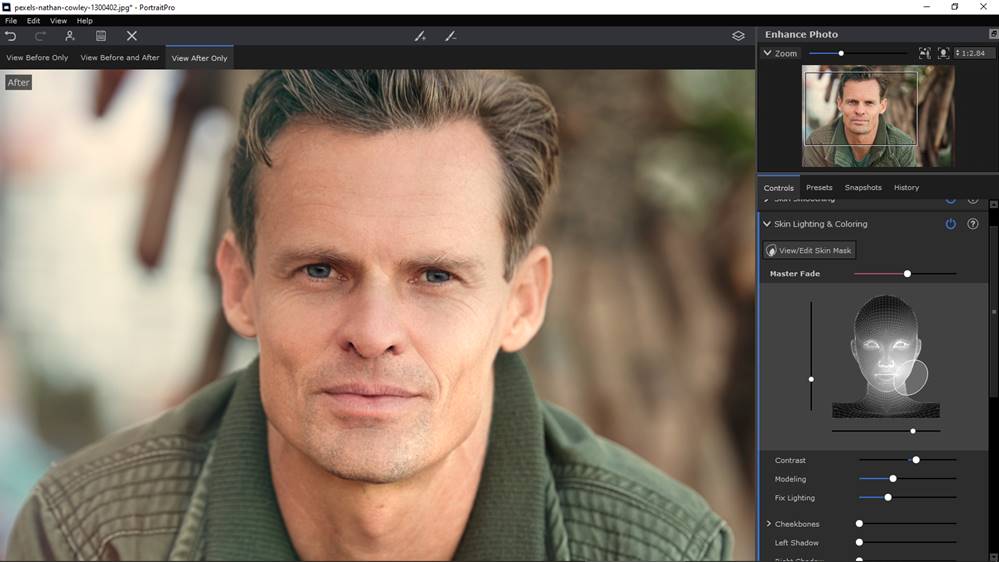
Task: Open the History tab
Action: point(906,187)
